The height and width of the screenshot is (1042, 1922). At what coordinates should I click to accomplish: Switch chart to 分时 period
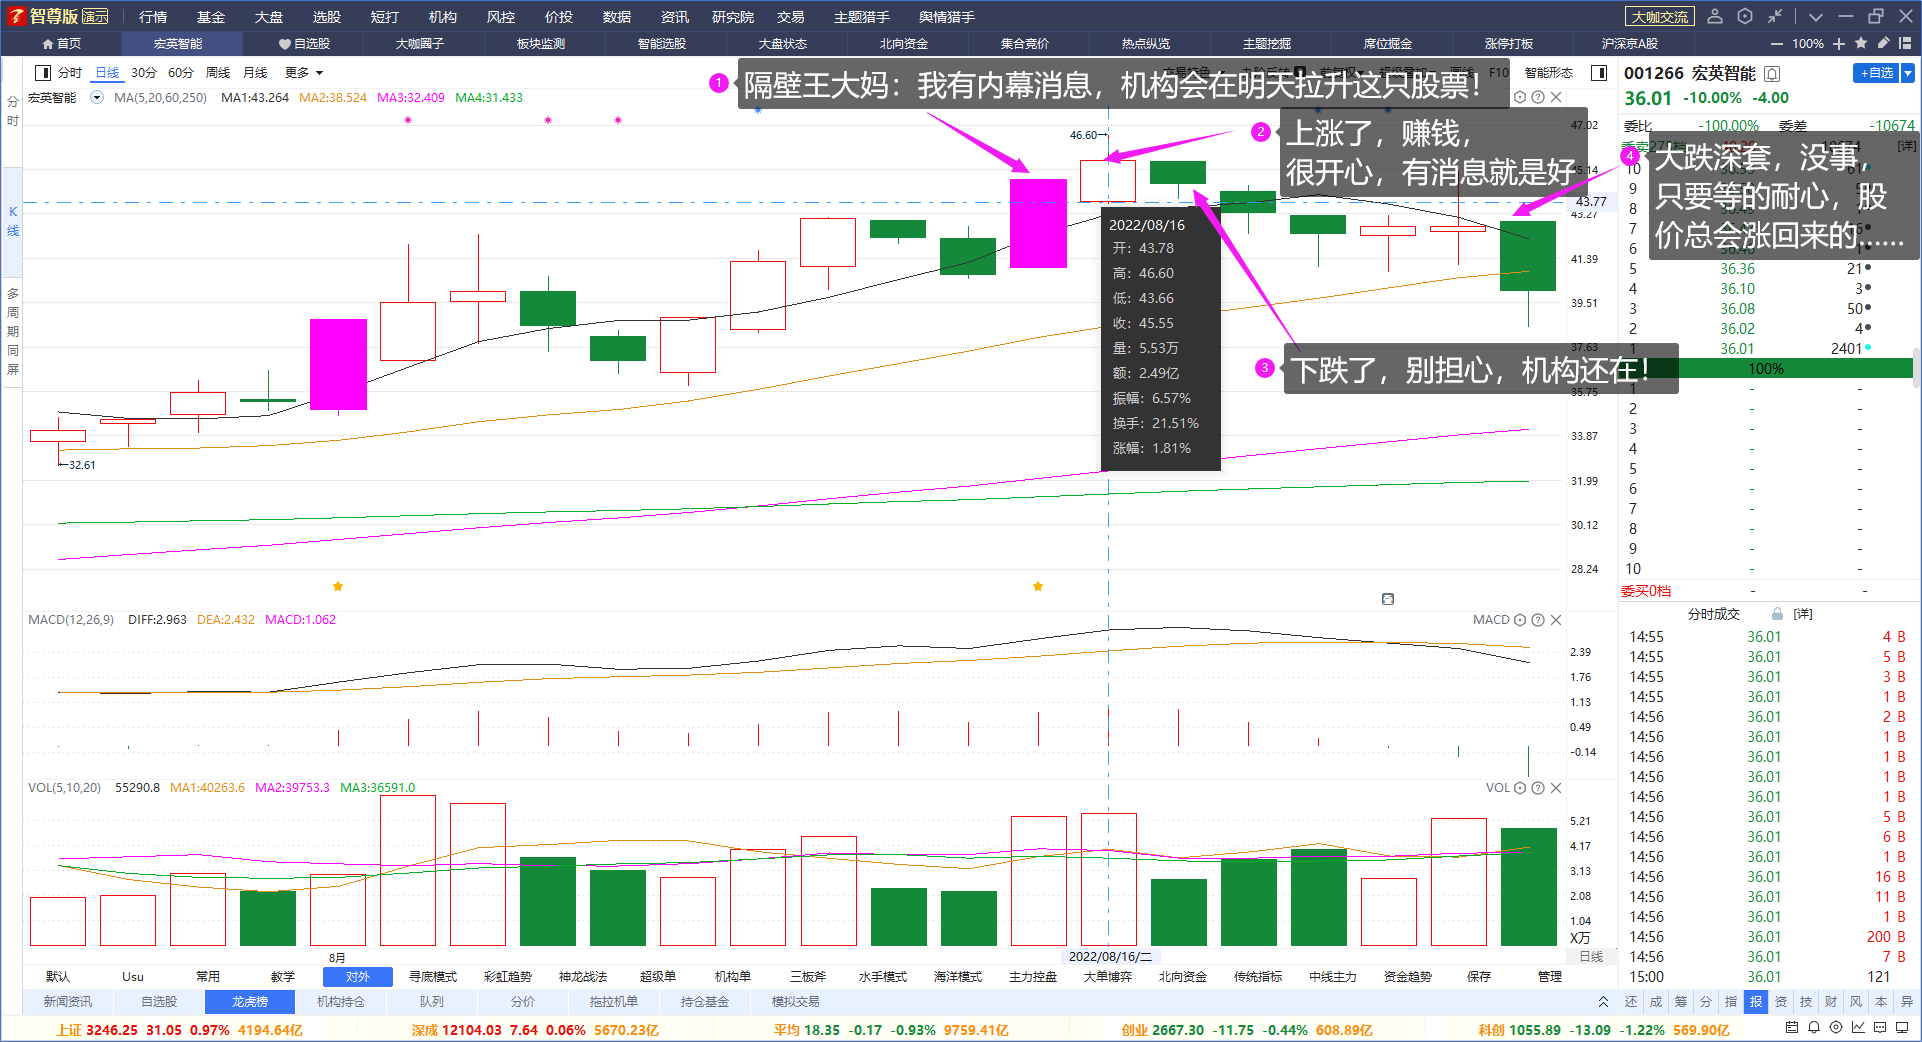[70, 73]
